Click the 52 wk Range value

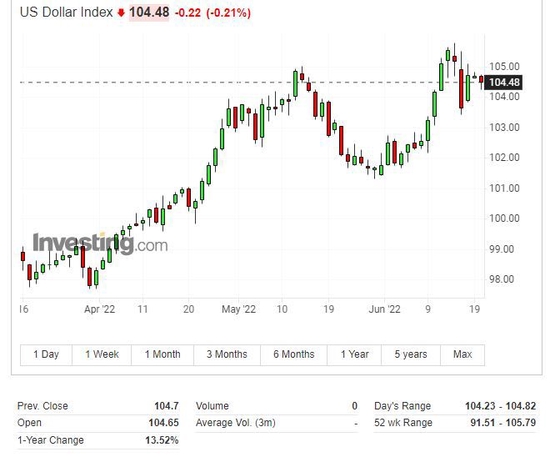(503, 423)
